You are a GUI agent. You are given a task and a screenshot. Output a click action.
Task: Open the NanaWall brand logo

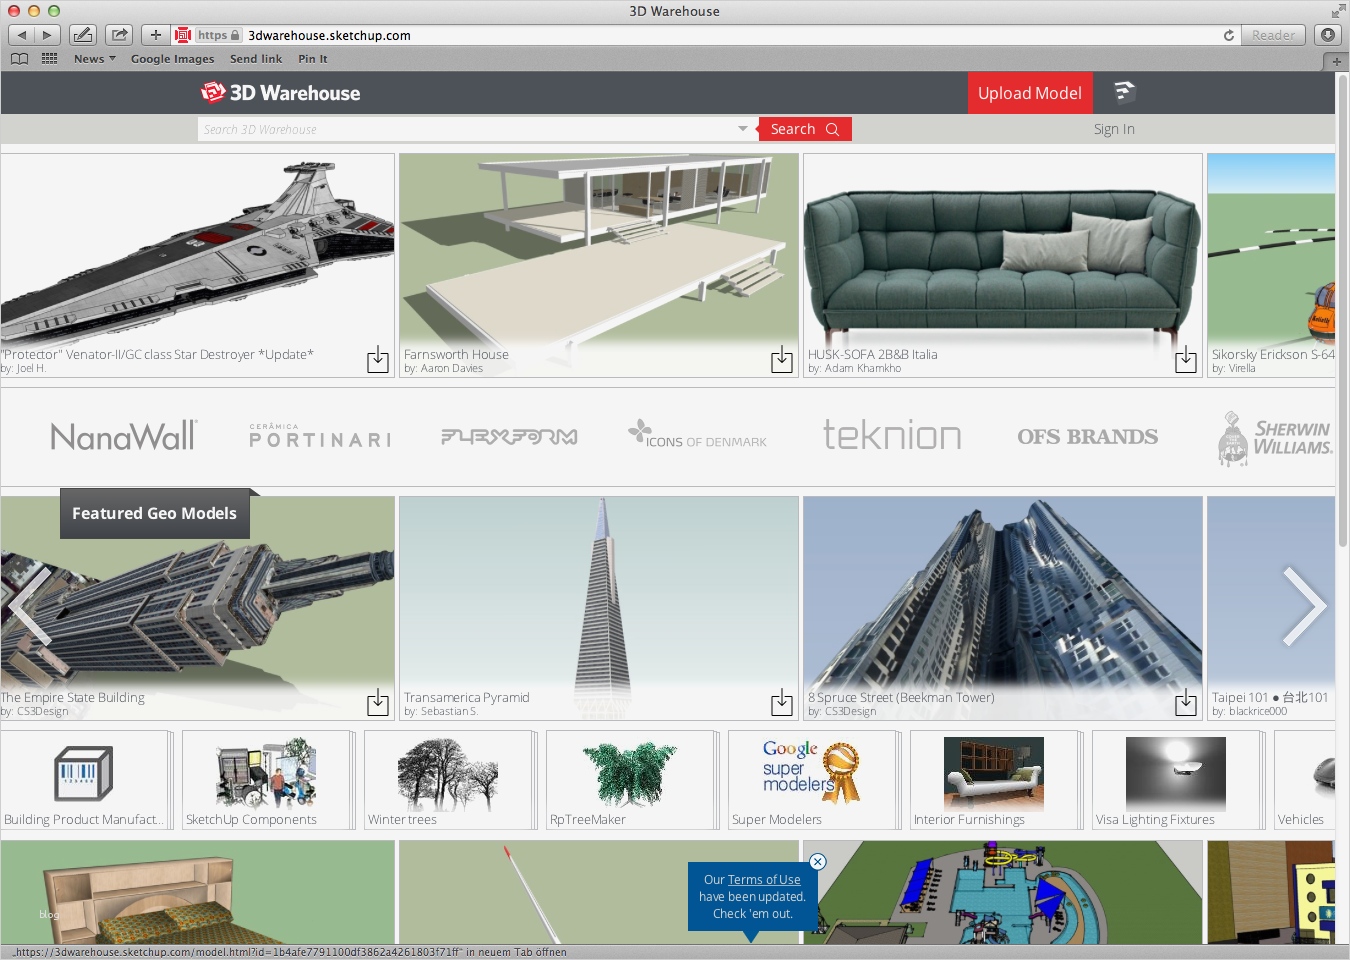[x=124, y=436]
